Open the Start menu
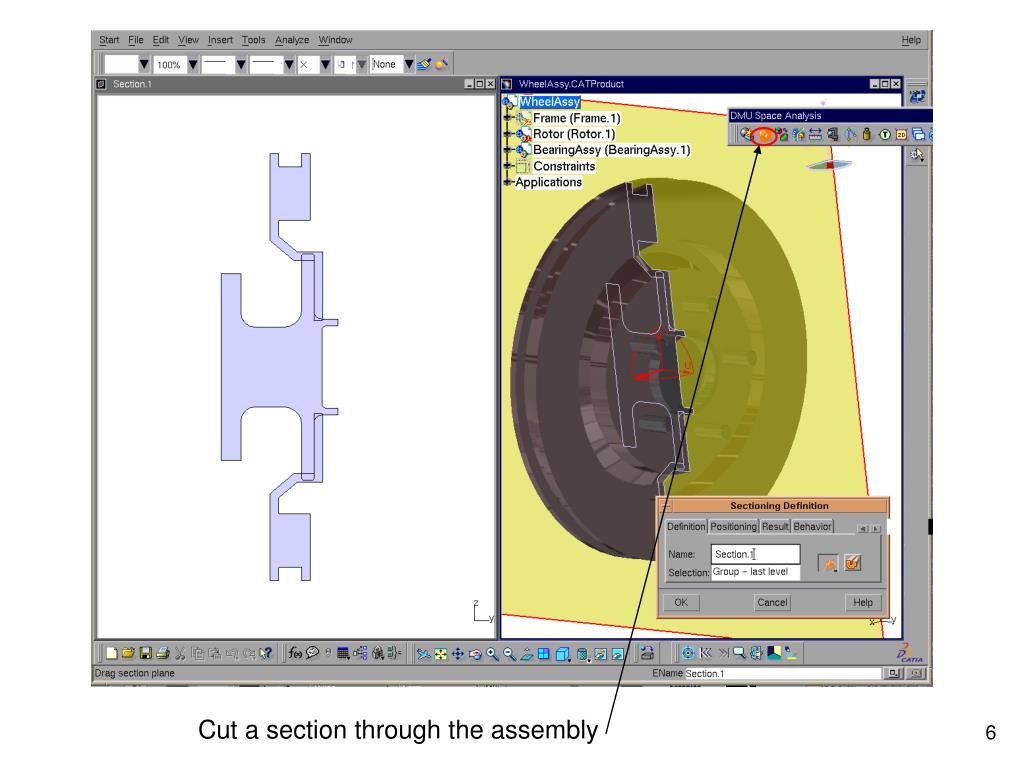1024x768 pixels. click(x=109, y=40)
